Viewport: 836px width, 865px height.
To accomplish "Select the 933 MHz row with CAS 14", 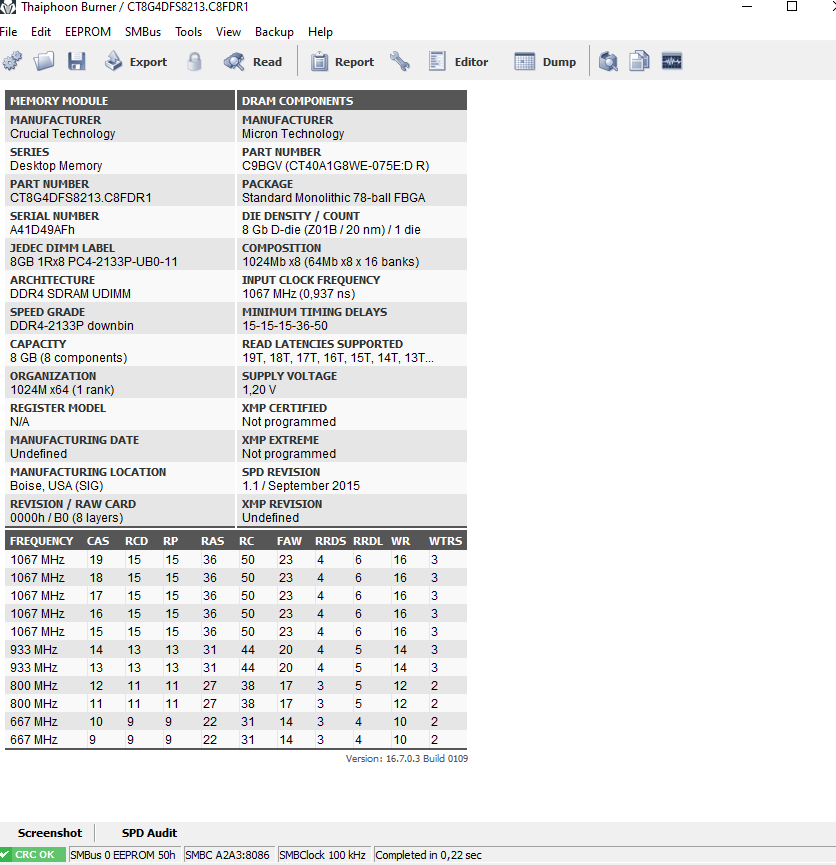I will click(x=236, y=650).
